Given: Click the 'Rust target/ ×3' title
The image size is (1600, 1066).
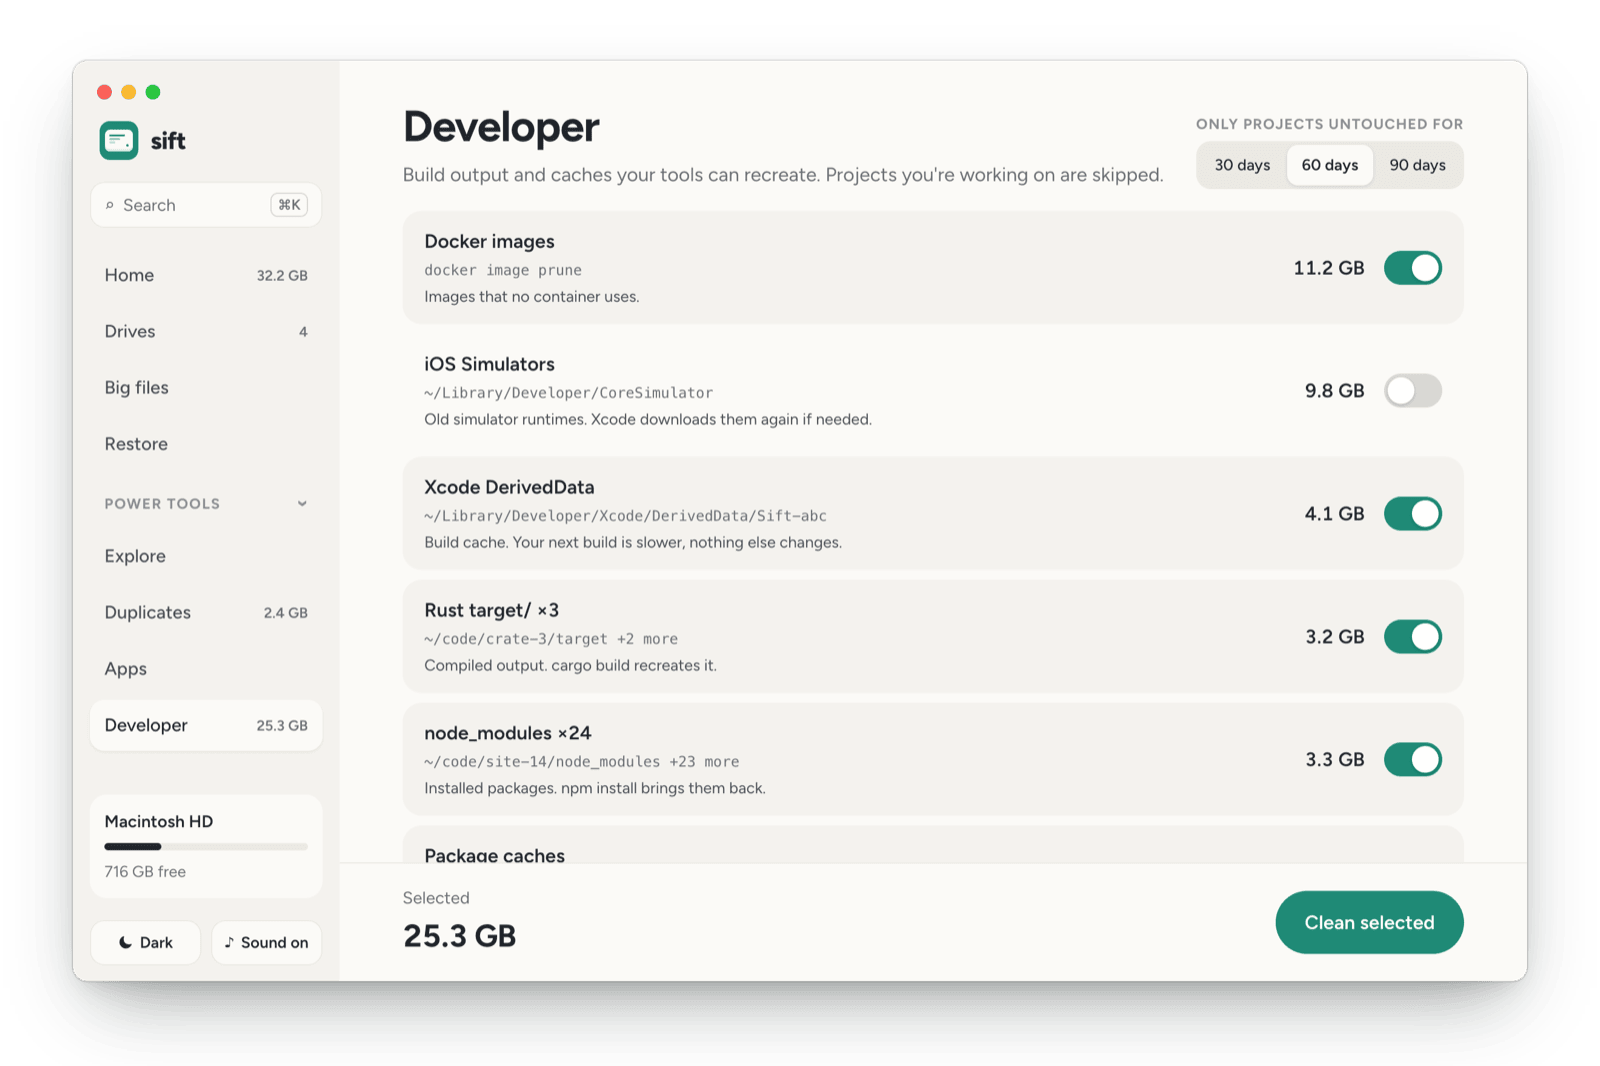Looking at the screenshot, I should (x=491, y=610).
